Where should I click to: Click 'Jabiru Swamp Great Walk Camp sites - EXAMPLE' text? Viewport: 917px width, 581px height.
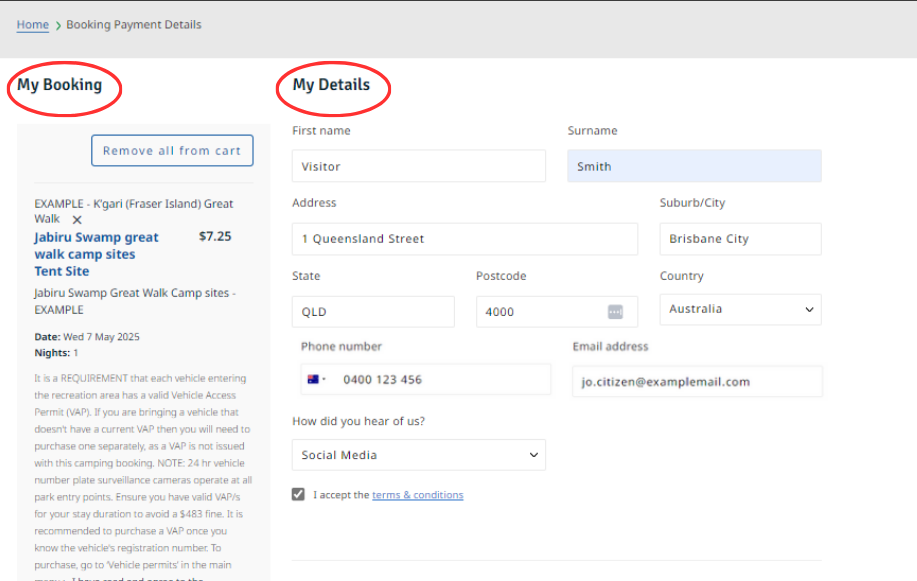(135, 301)
